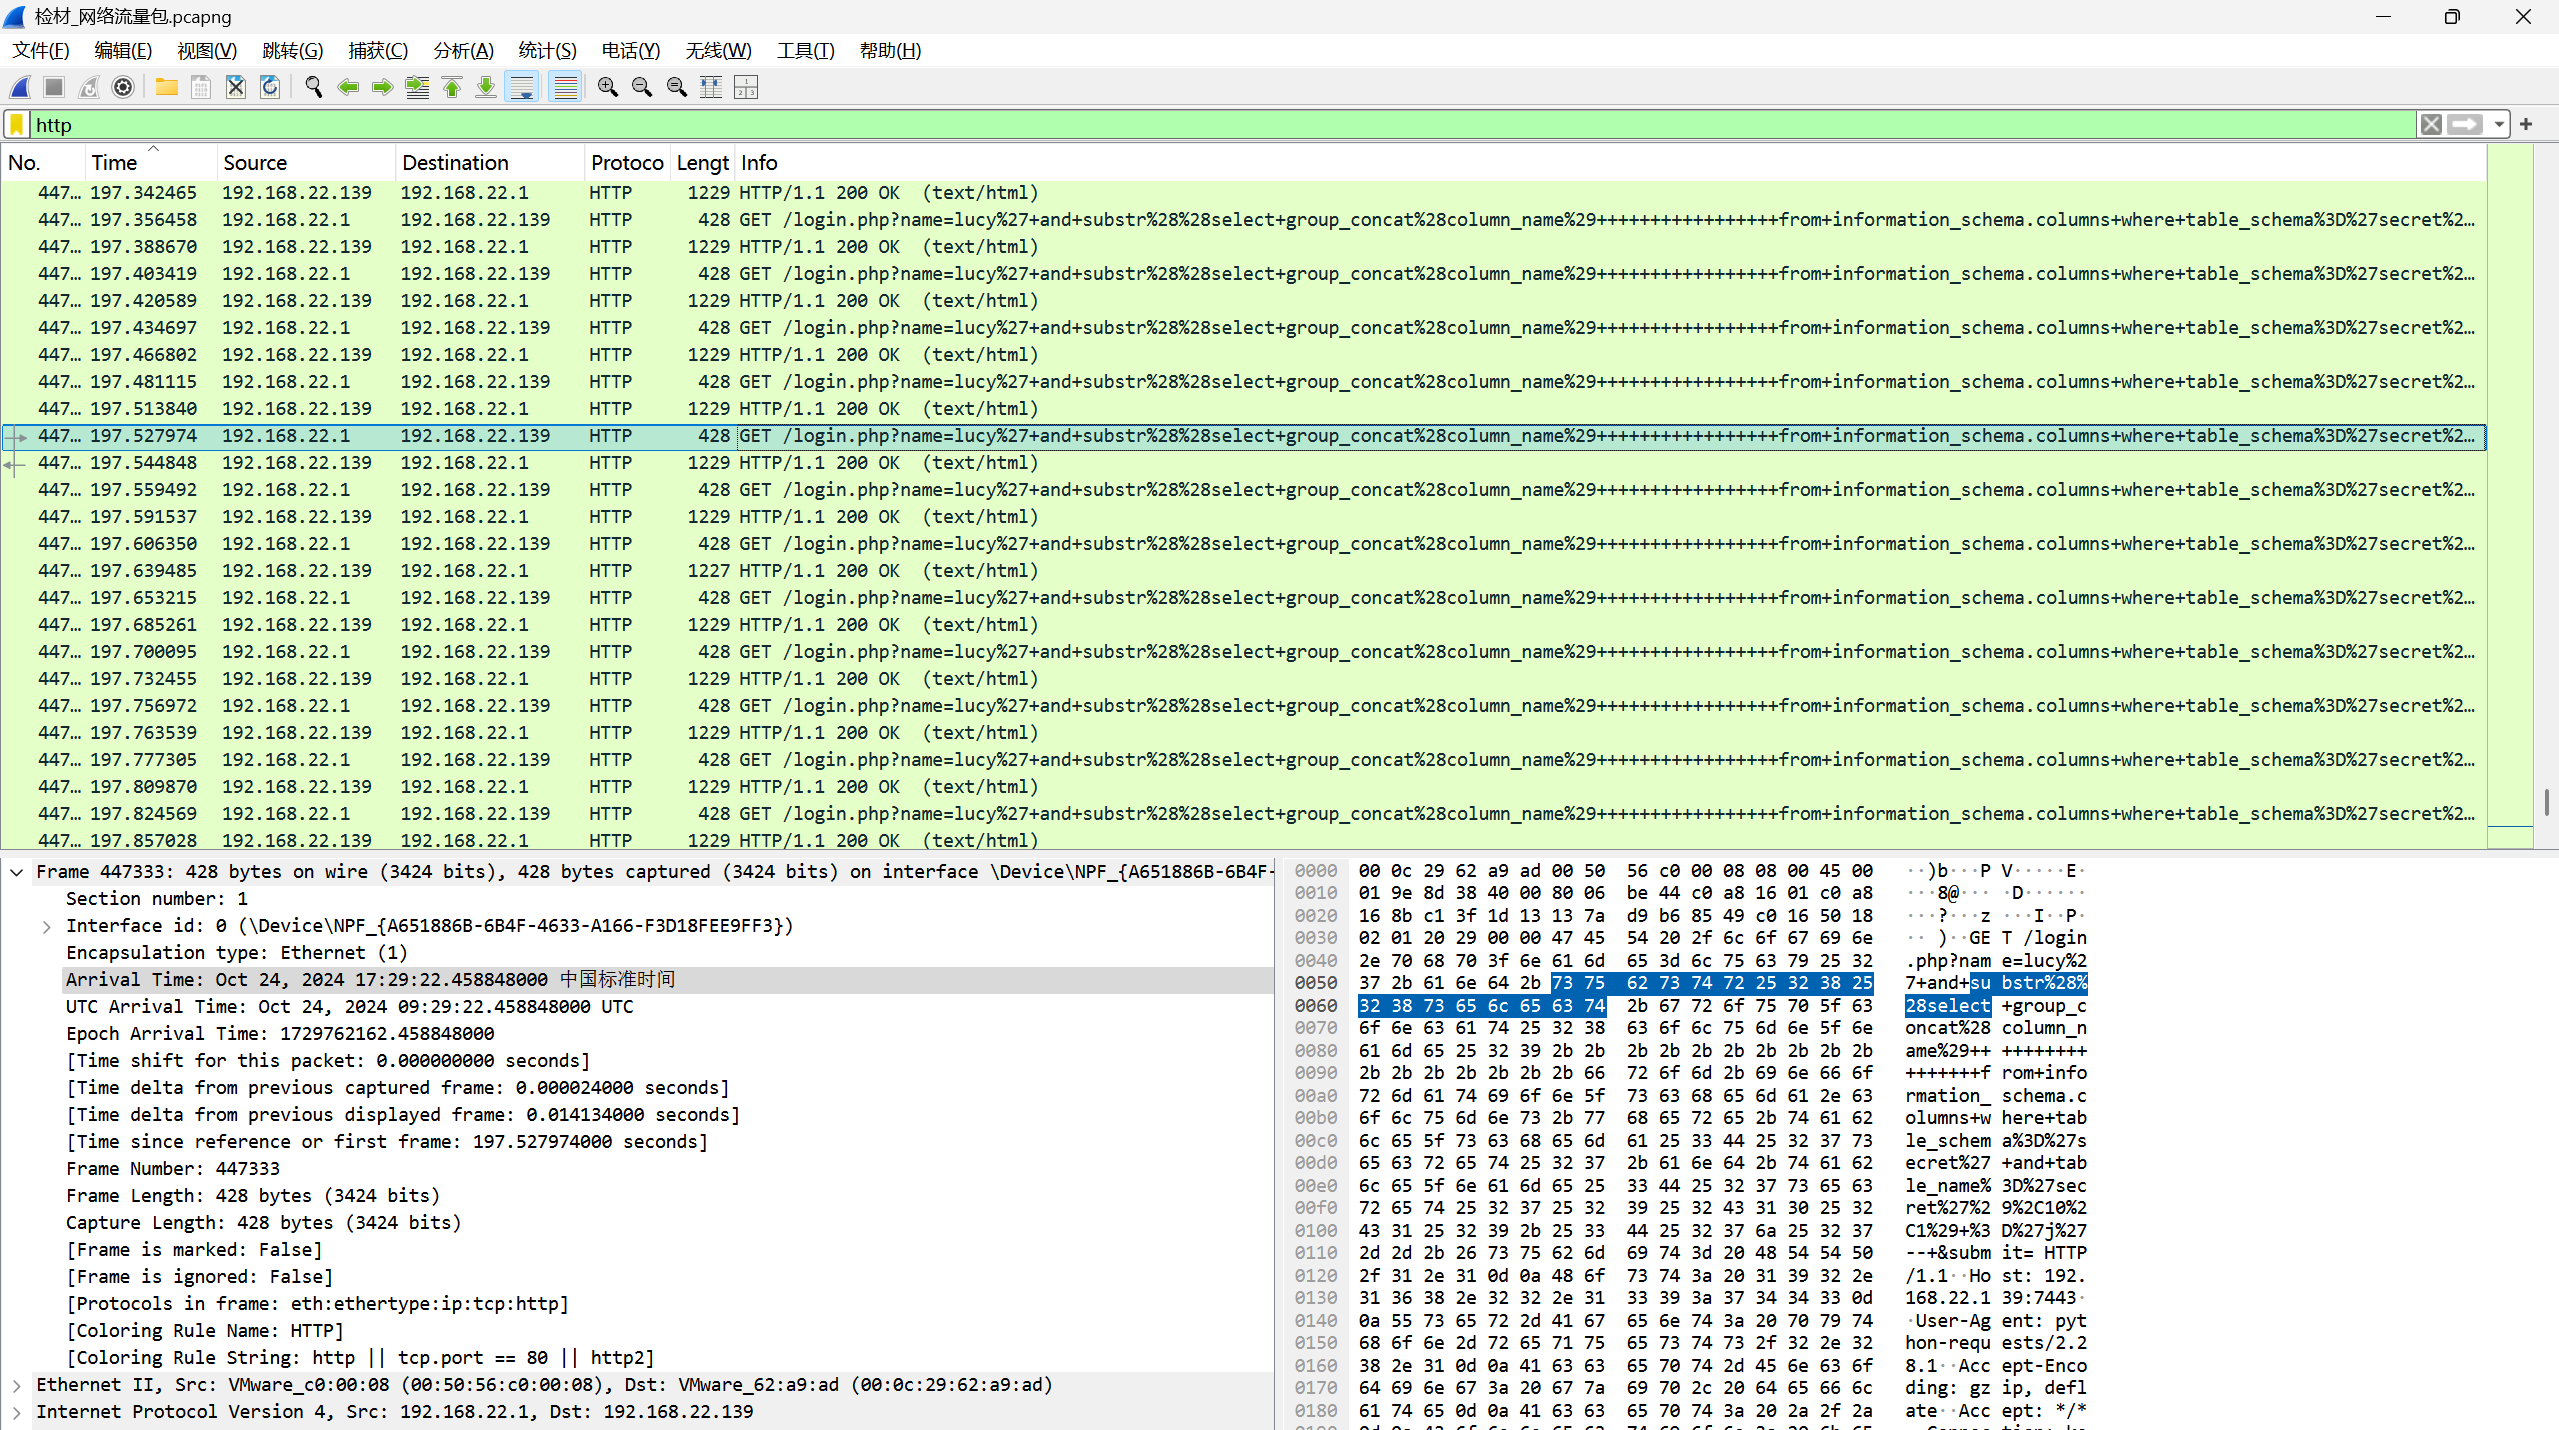Click the display filter bookmark icon

point(17,125)
